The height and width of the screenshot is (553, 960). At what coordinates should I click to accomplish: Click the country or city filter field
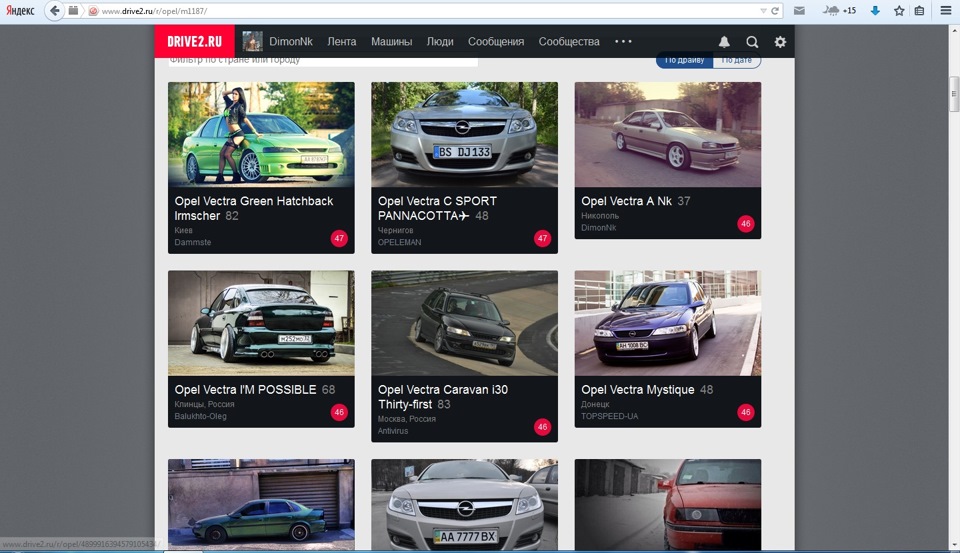pos(323,61)
